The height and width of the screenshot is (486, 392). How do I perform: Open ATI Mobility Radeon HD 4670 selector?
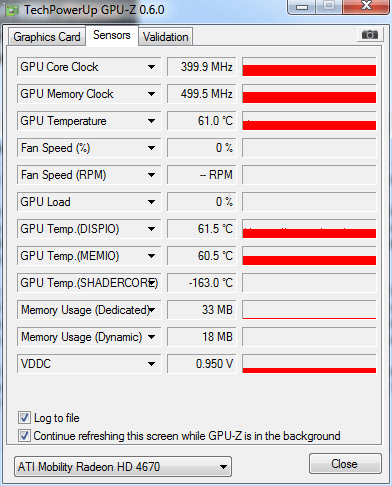pyautogui.click(x=123, y=467)
